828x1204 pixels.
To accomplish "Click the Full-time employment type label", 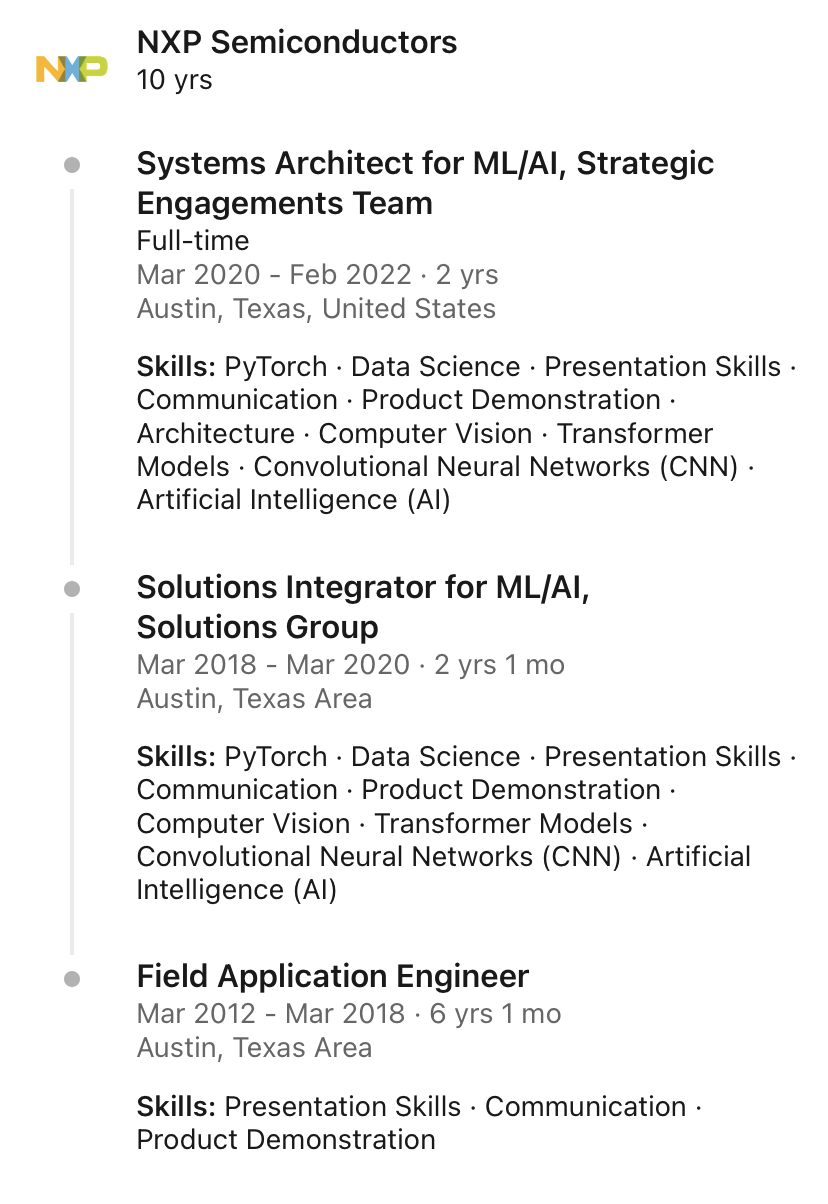I will [193, 241].
